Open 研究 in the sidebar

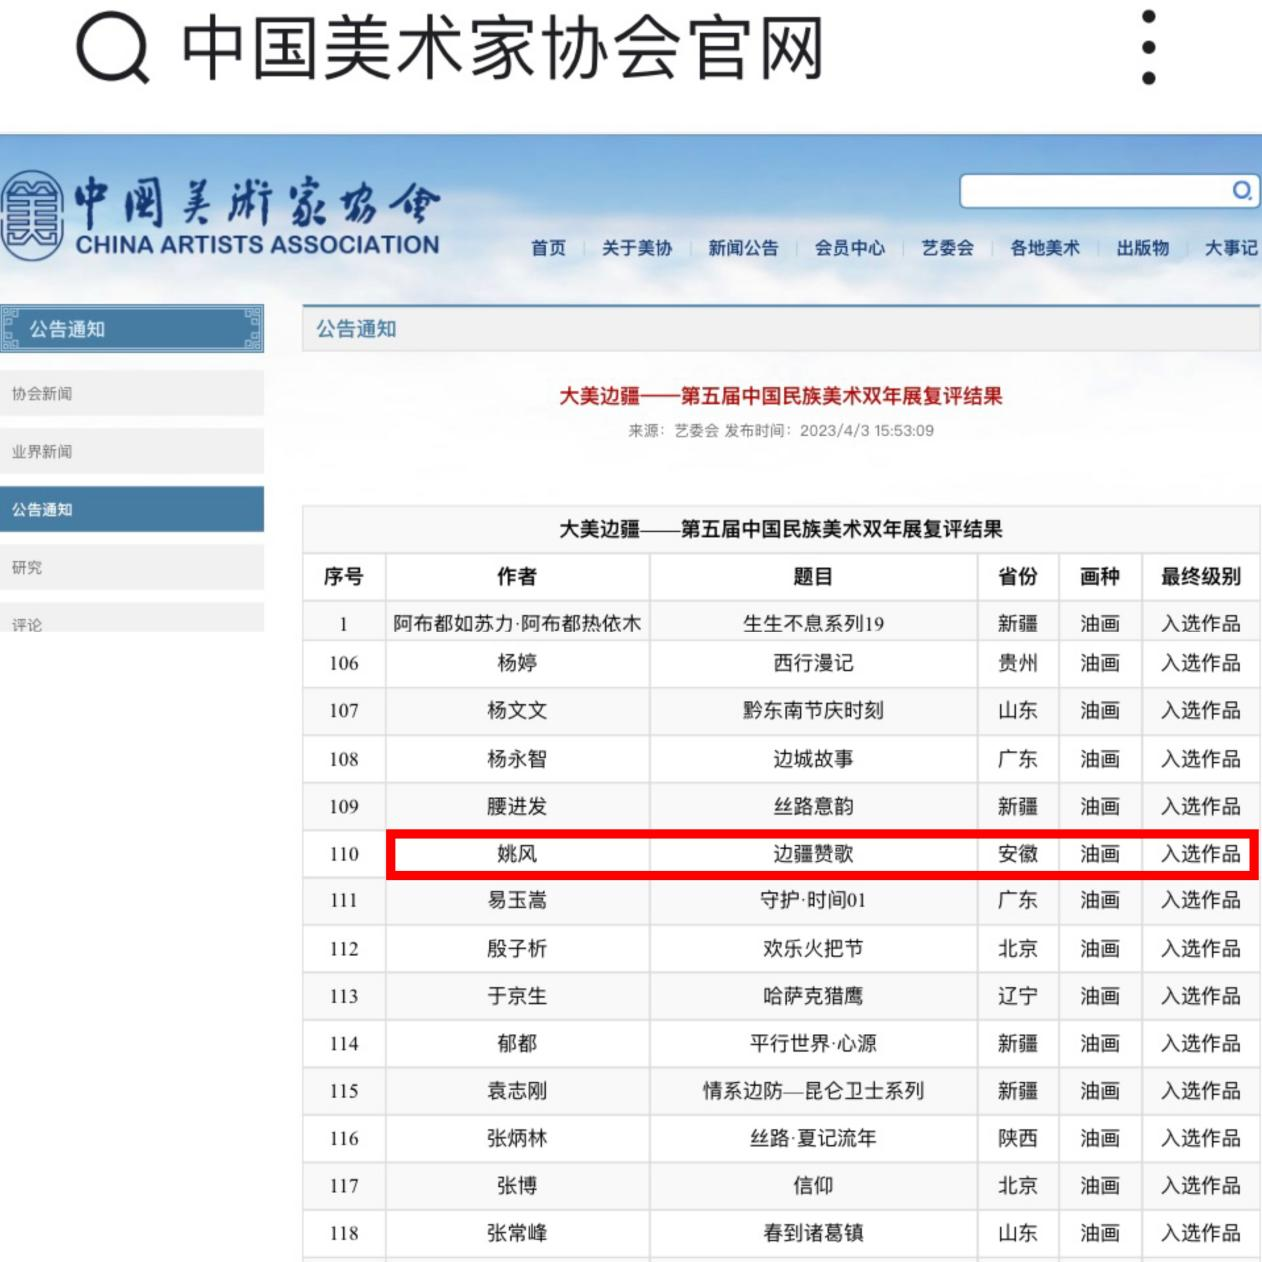(x=132, y=567)
